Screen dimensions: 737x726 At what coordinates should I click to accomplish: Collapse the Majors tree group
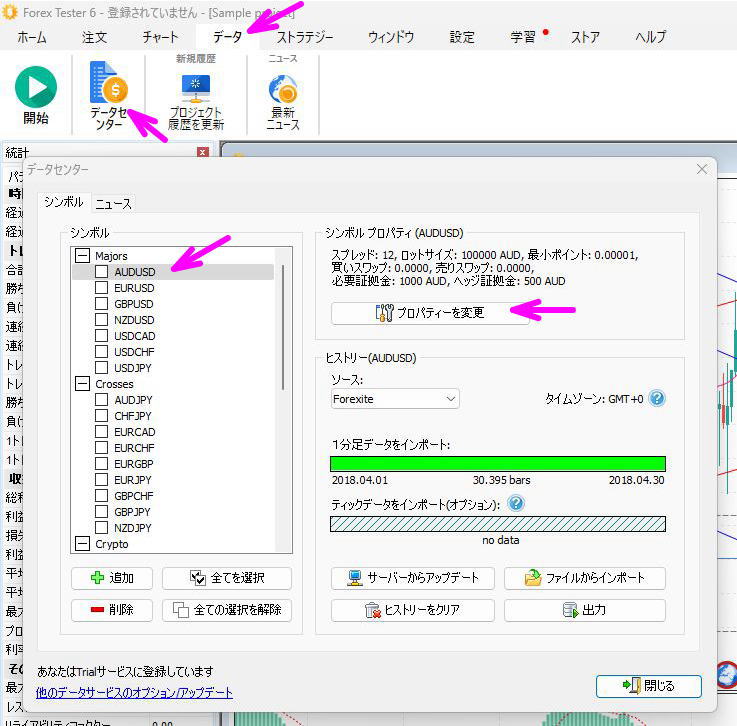click(82, 256)
